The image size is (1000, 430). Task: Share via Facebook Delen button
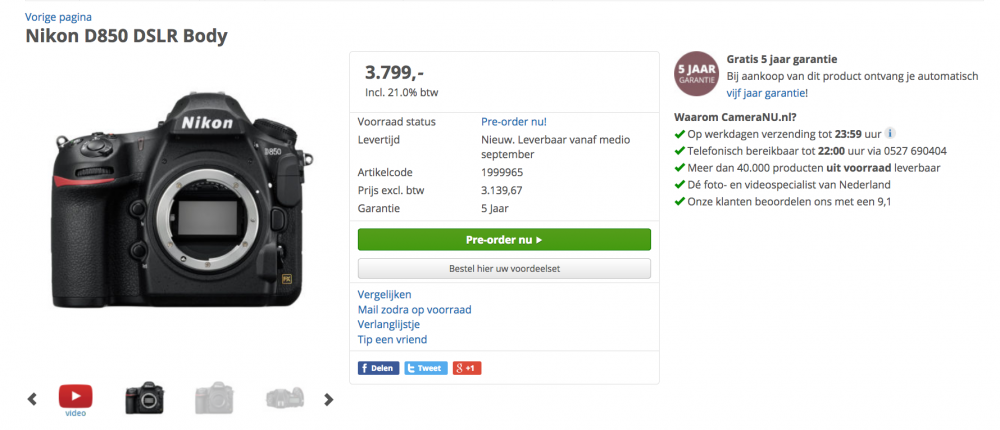coord(378,368)
